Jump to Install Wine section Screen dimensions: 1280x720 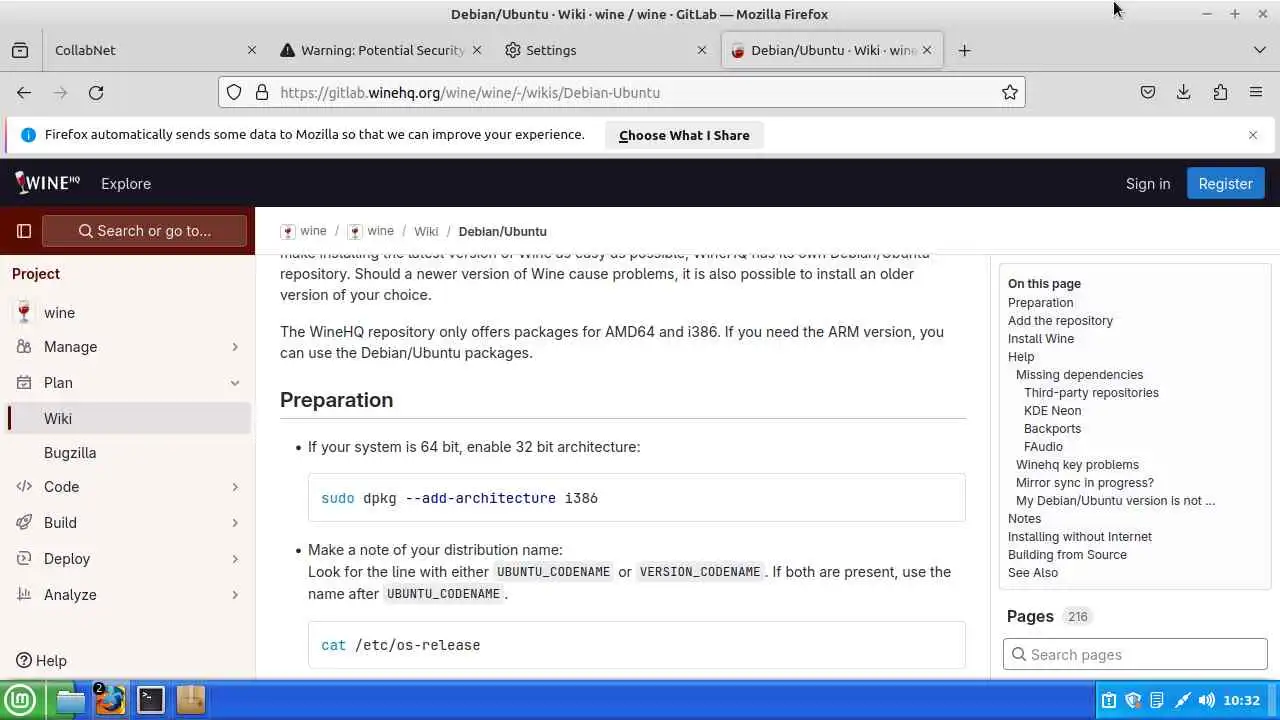1041,338
